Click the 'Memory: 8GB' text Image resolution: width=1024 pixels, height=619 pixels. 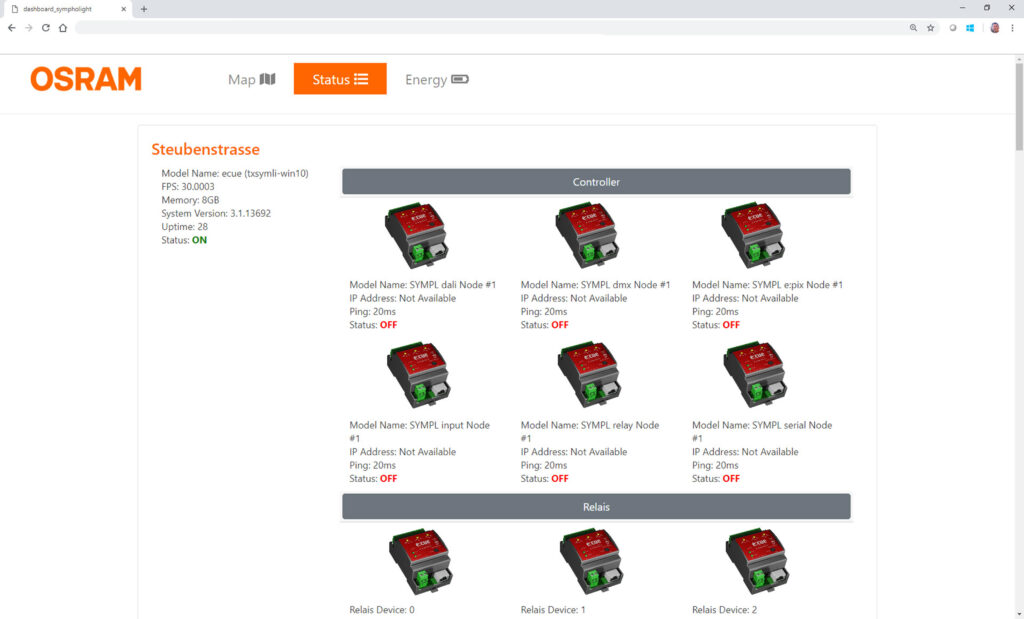pyautogui.click(x=190, y=200)
